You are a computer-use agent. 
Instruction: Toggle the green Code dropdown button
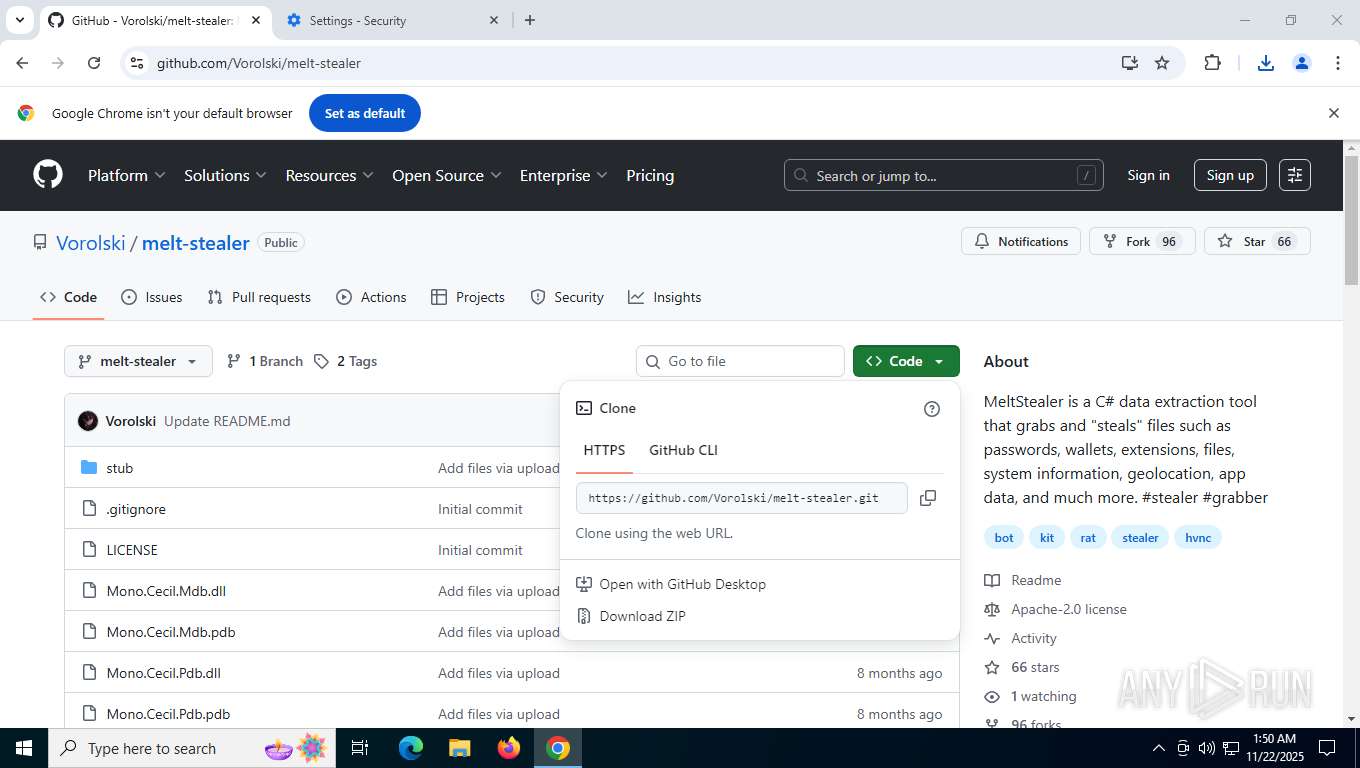[906, 361]
